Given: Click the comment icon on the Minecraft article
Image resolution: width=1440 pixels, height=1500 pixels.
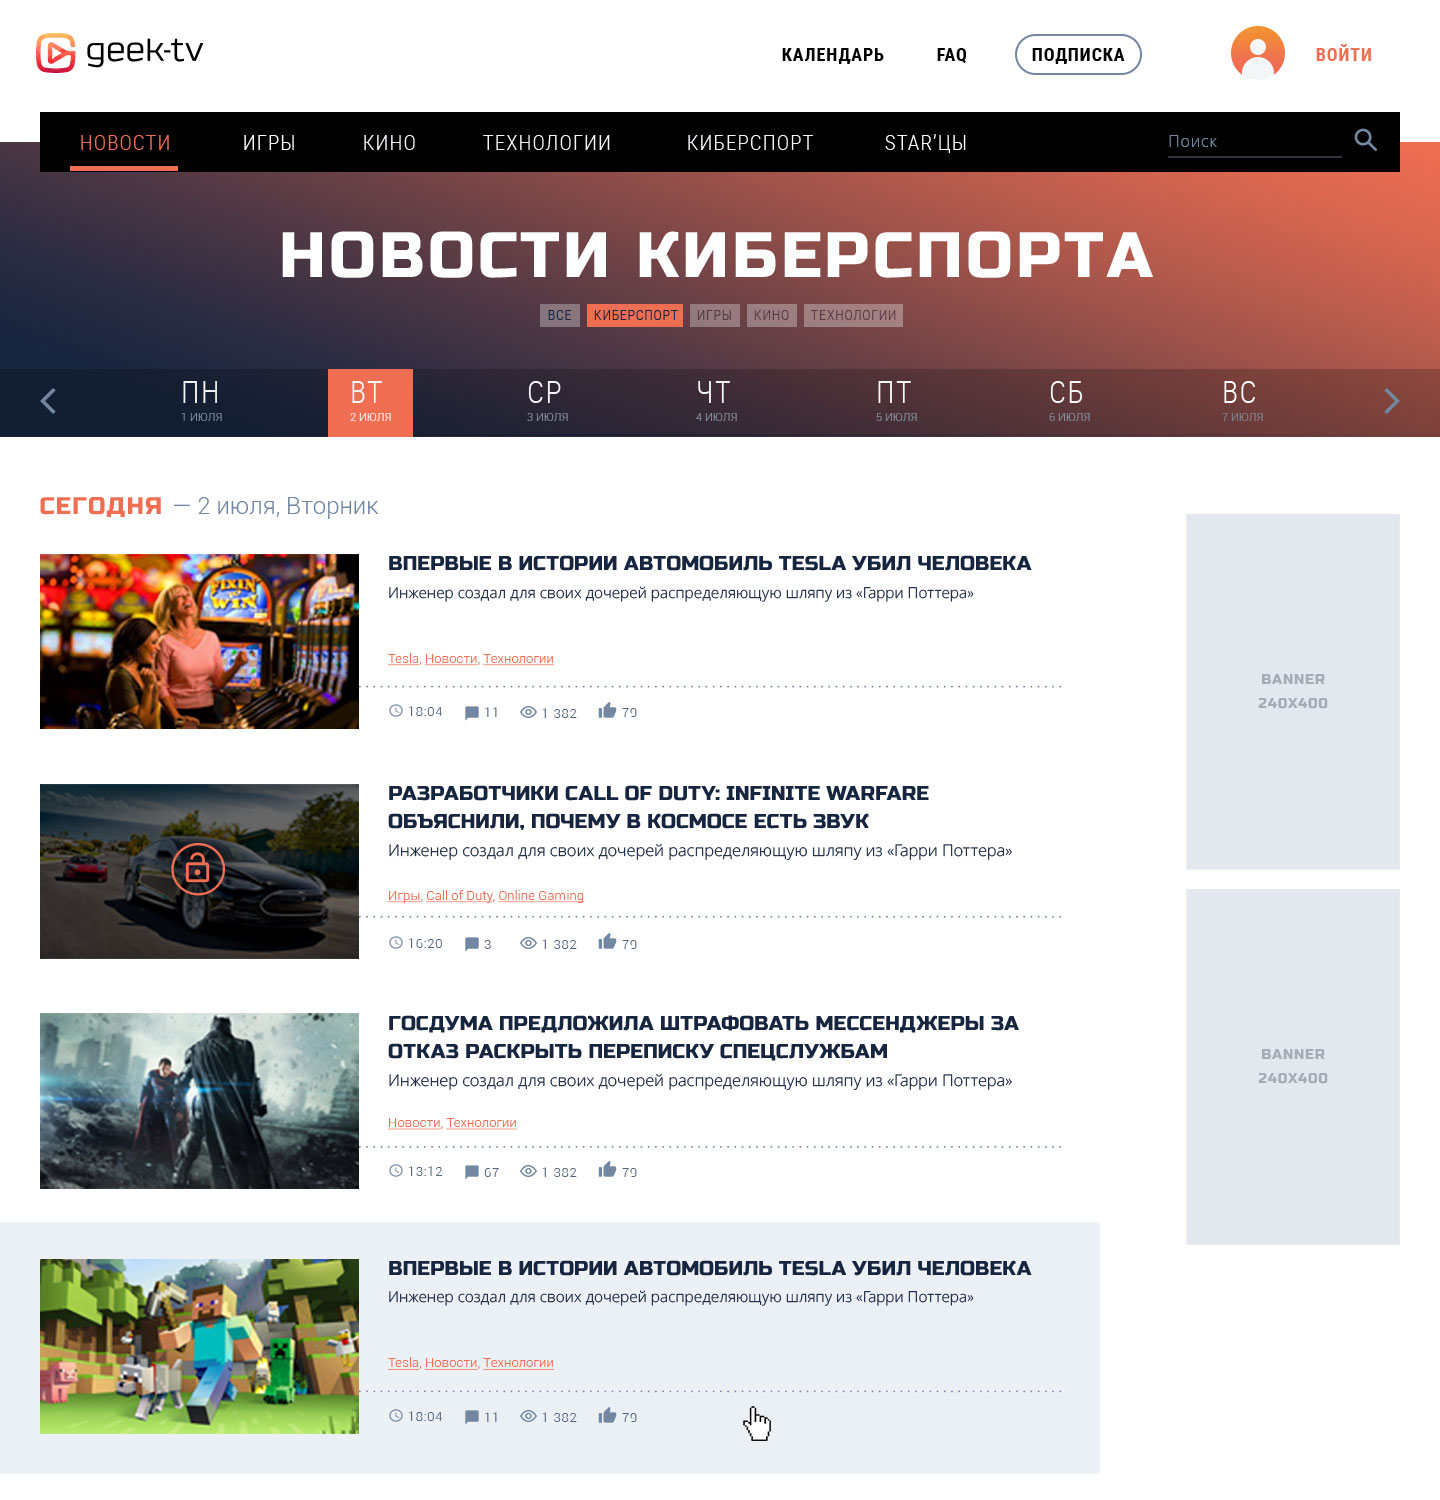Looking at the screenshot, I should pyautogui.click(x=472, y=1416).
